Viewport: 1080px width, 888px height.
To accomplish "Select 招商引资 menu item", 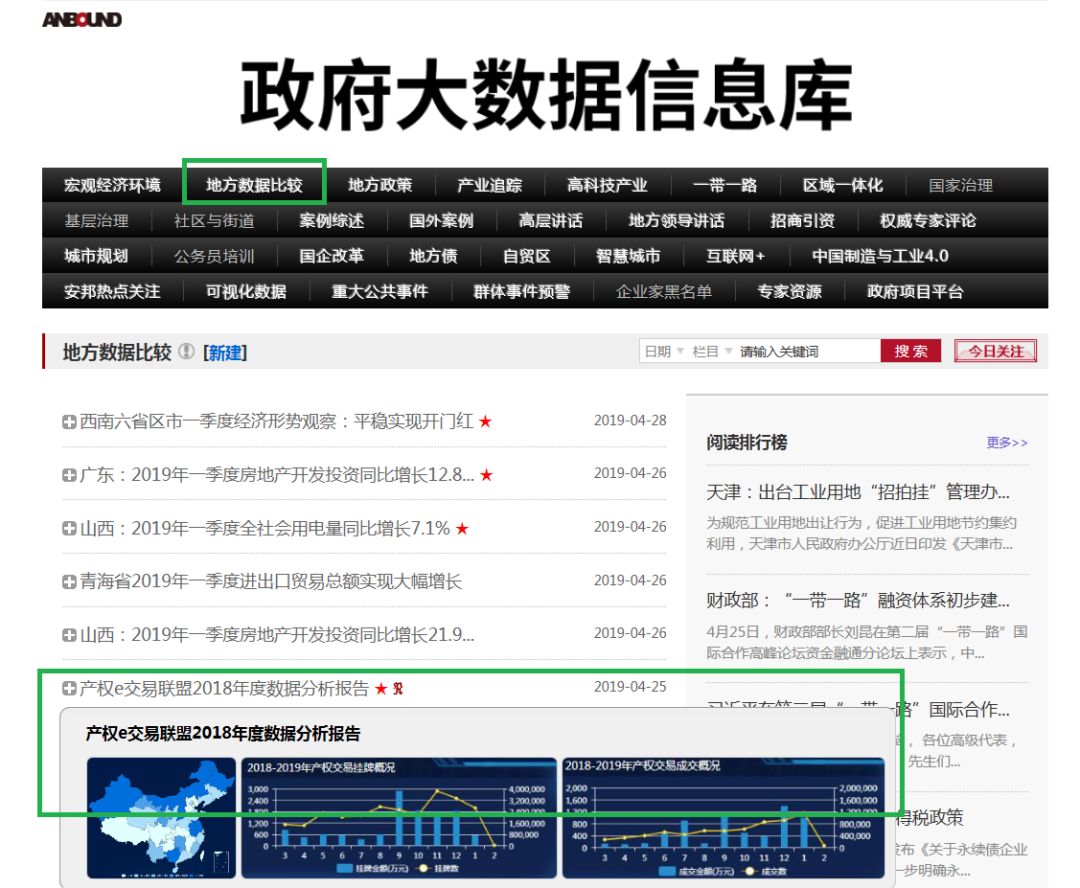I will point(802,221).
